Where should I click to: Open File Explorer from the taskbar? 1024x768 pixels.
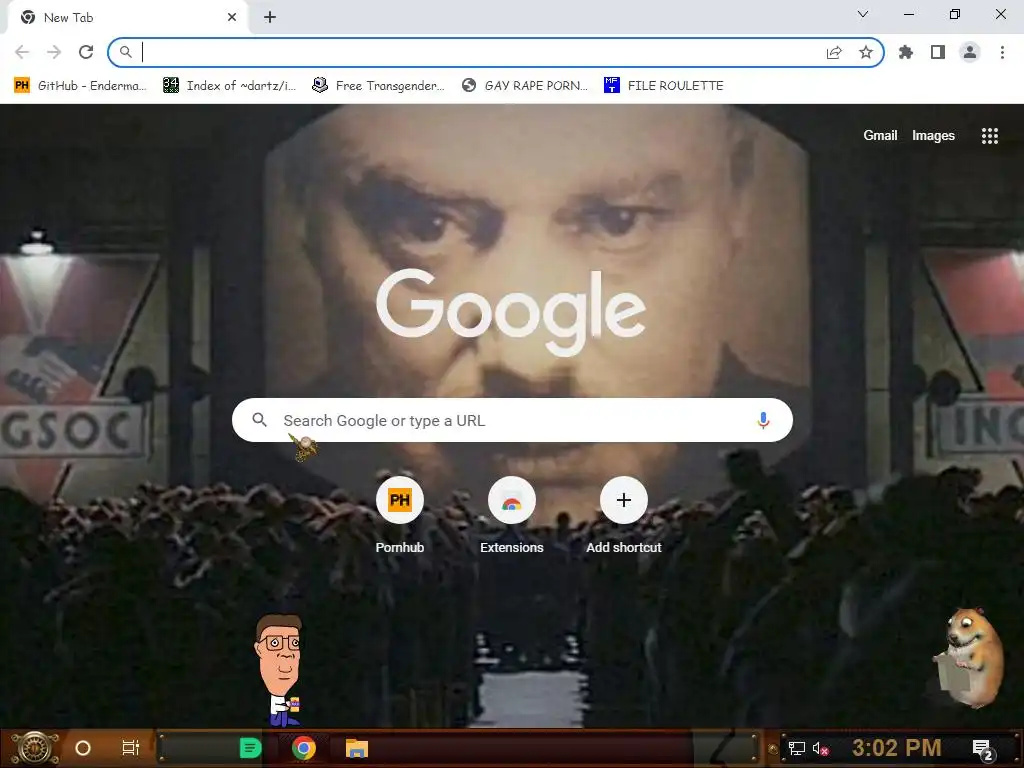tap(357, 748)
